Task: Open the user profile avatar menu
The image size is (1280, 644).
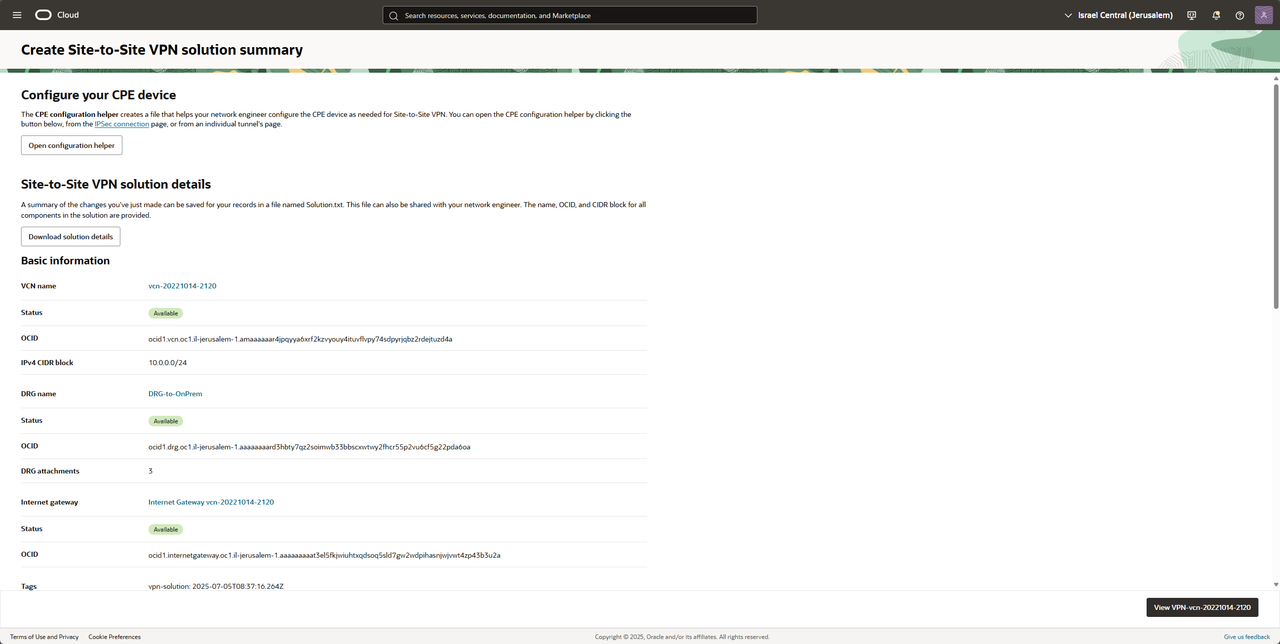Action: click(x=1264, y=15)
